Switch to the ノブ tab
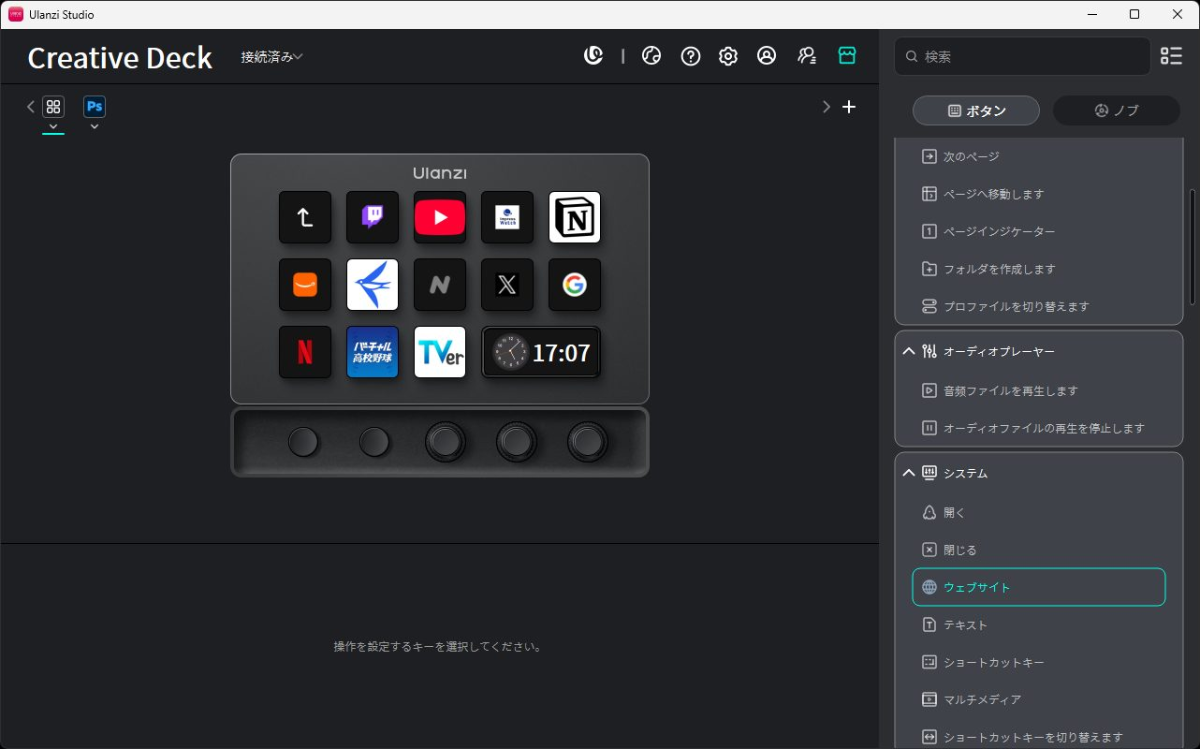The image size is (1200, 749). tap(1116, 111)
